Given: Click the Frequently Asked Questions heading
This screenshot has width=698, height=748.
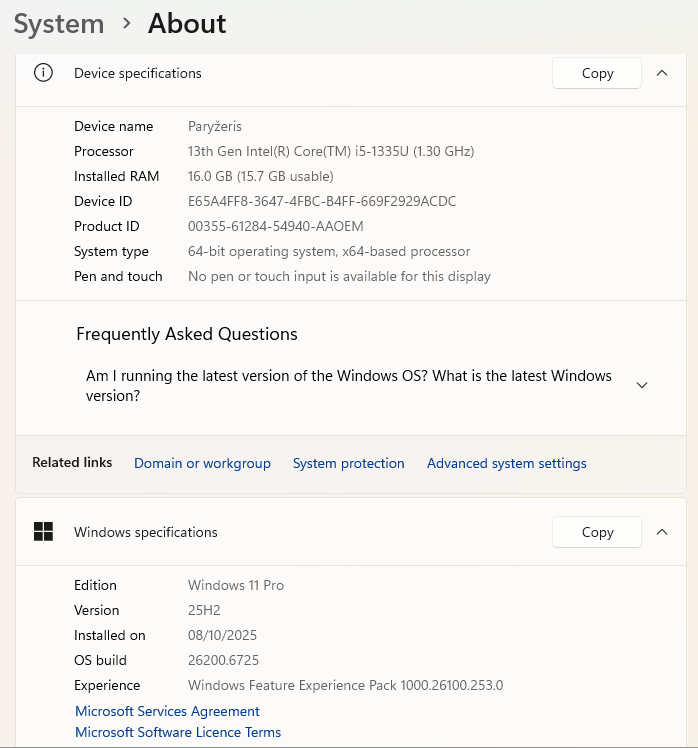Looking at the screenshot, I should click(187, 334).
